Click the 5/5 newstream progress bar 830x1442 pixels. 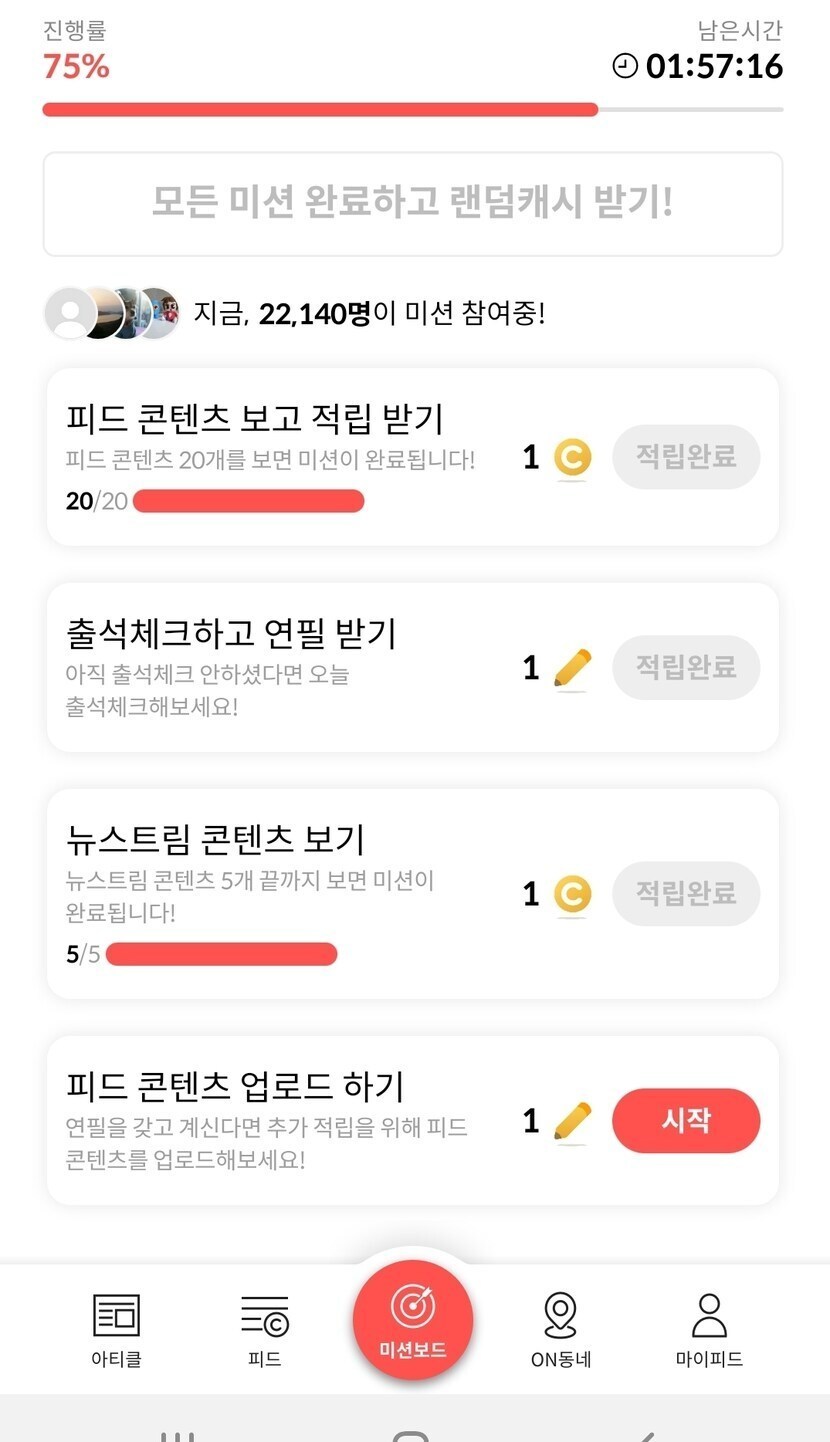(221, 954)
